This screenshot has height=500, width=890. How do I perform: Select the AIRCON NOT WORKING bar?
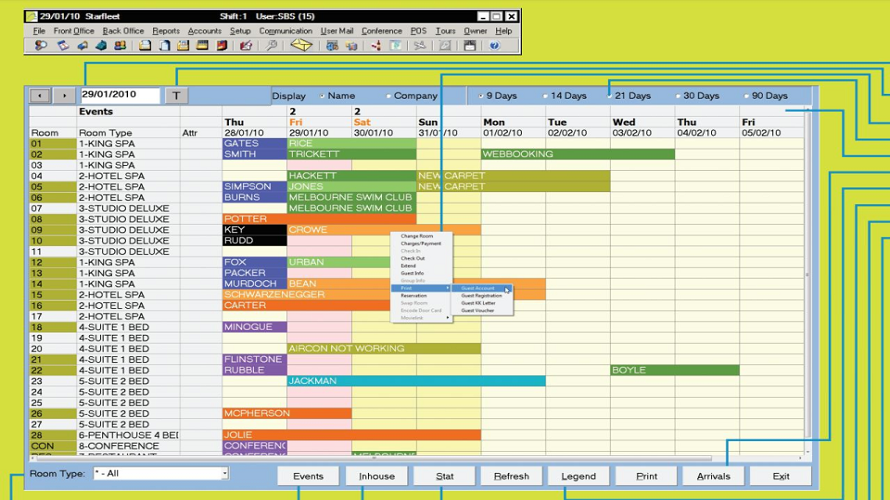coord(384,348)
